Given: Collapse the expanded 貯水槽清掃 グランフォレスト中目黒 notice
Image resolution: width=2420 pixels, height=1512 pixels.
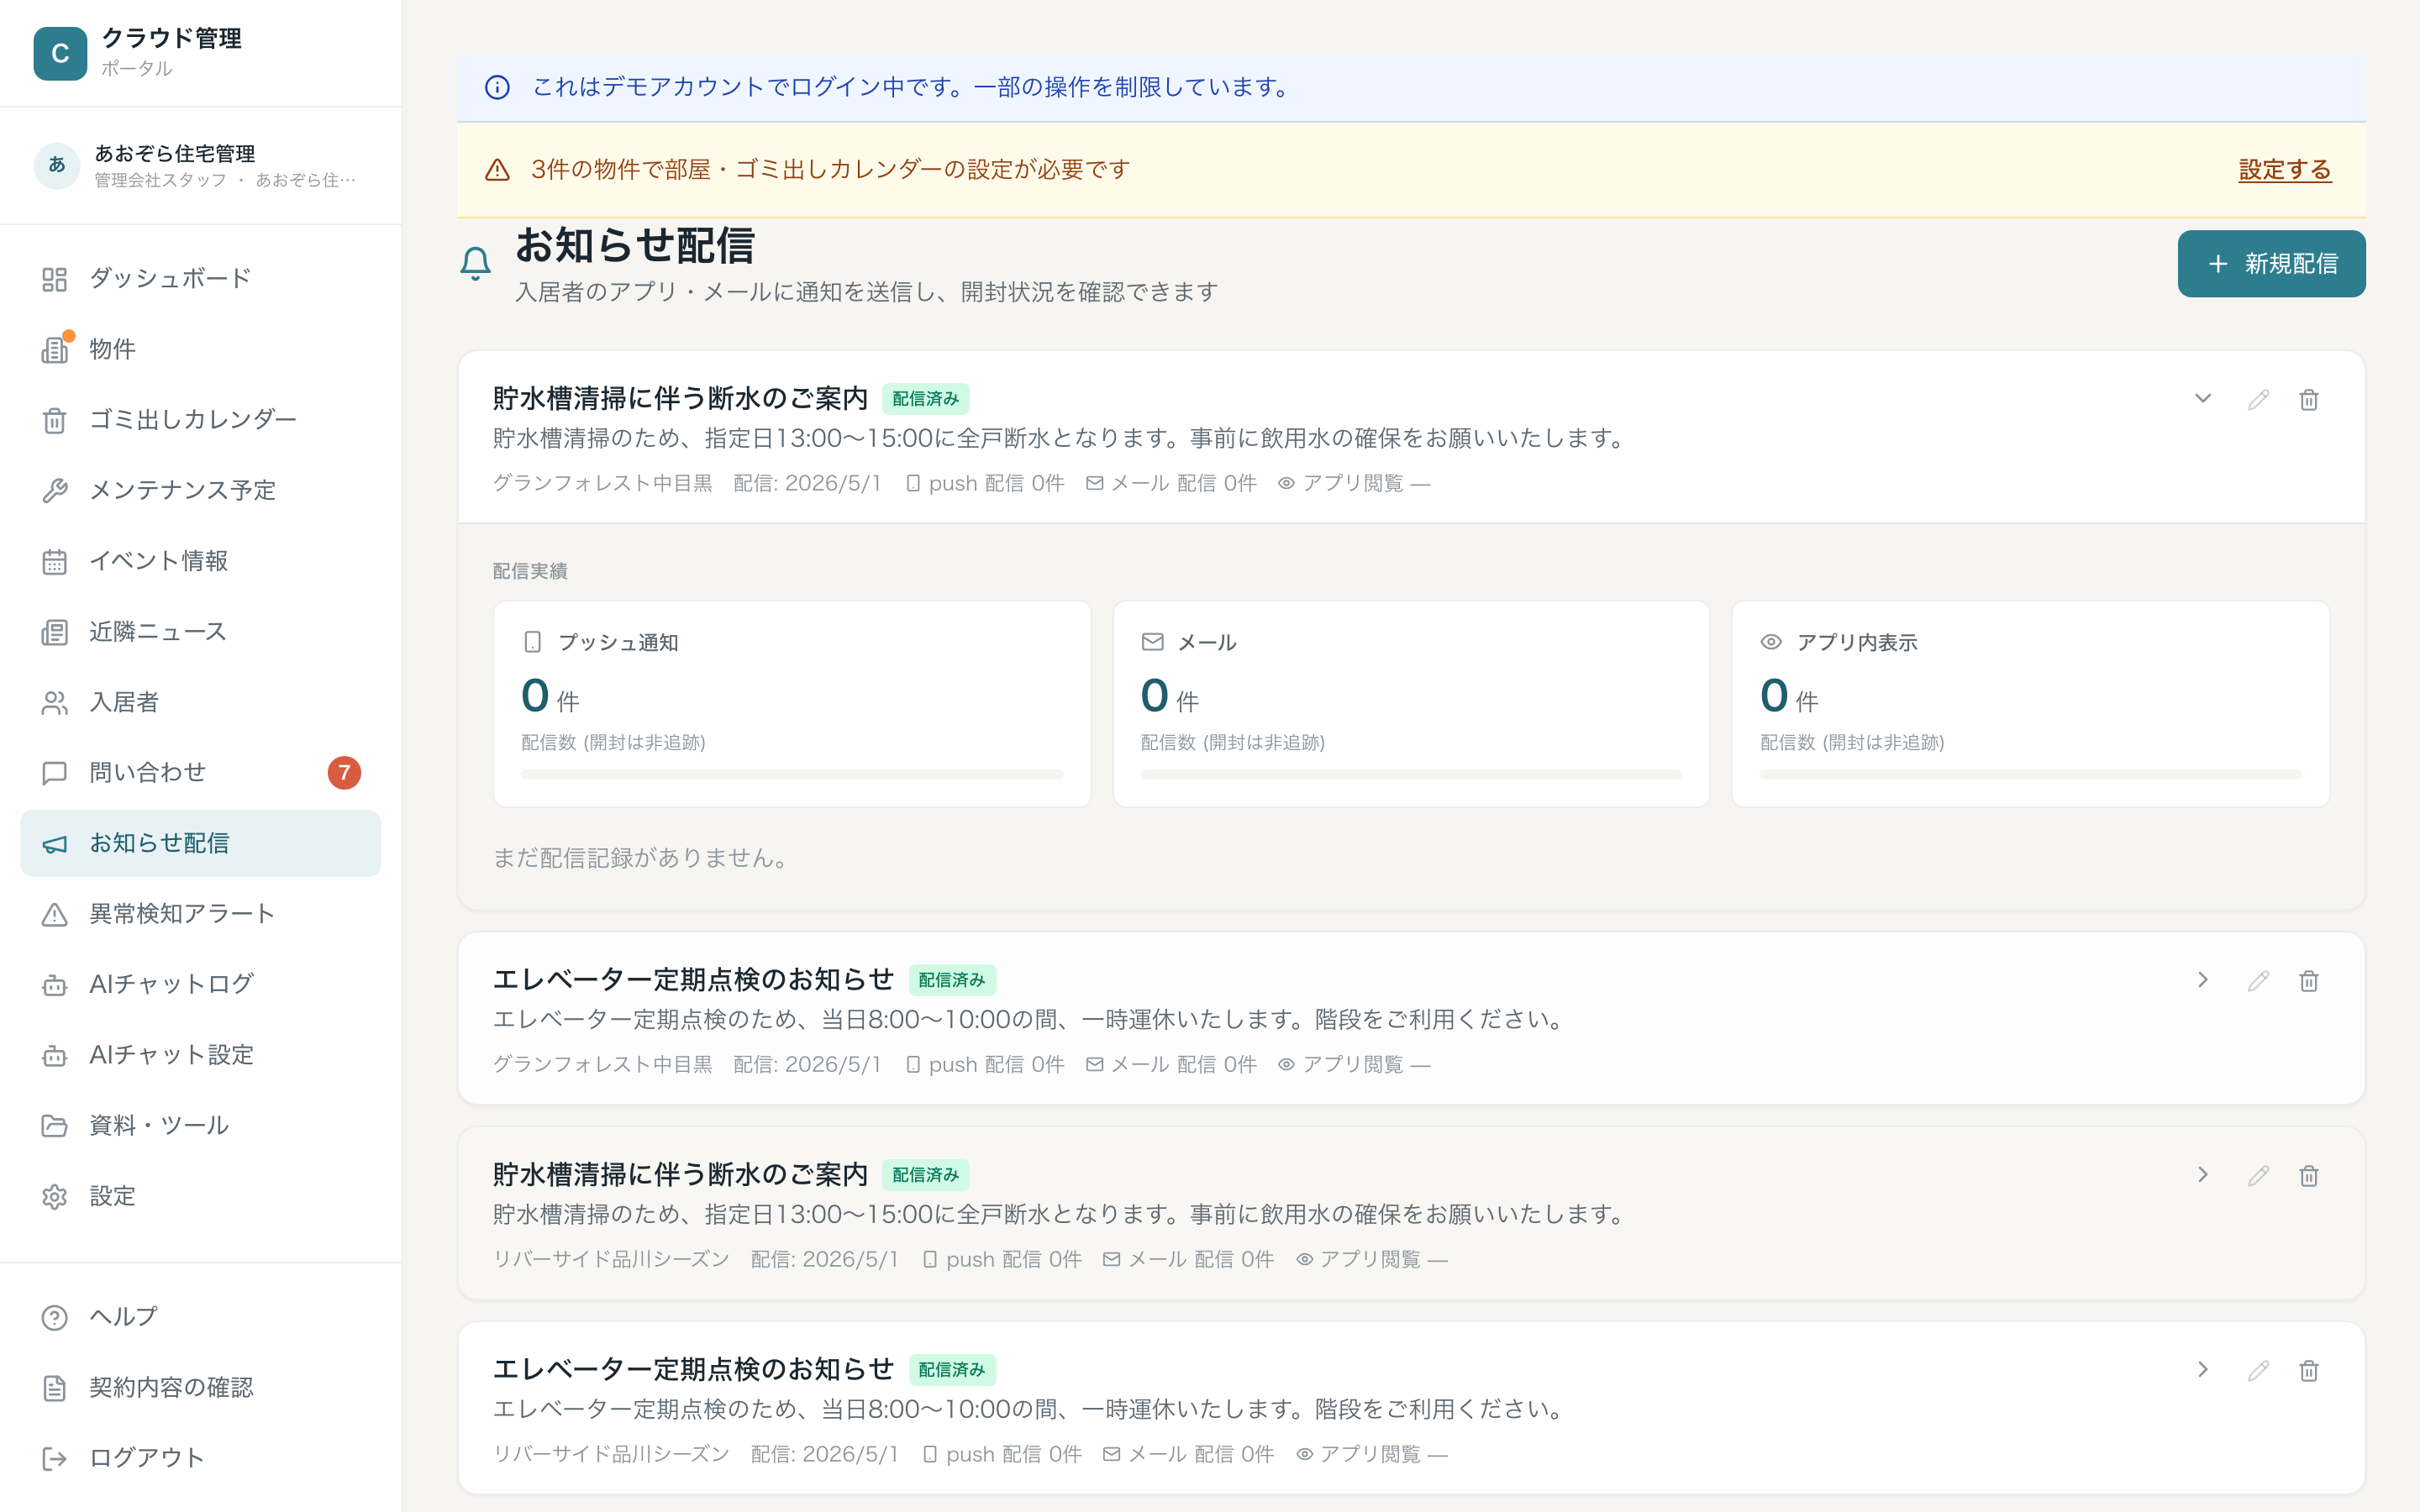Looking at the screenshot, I should 2202,399.
